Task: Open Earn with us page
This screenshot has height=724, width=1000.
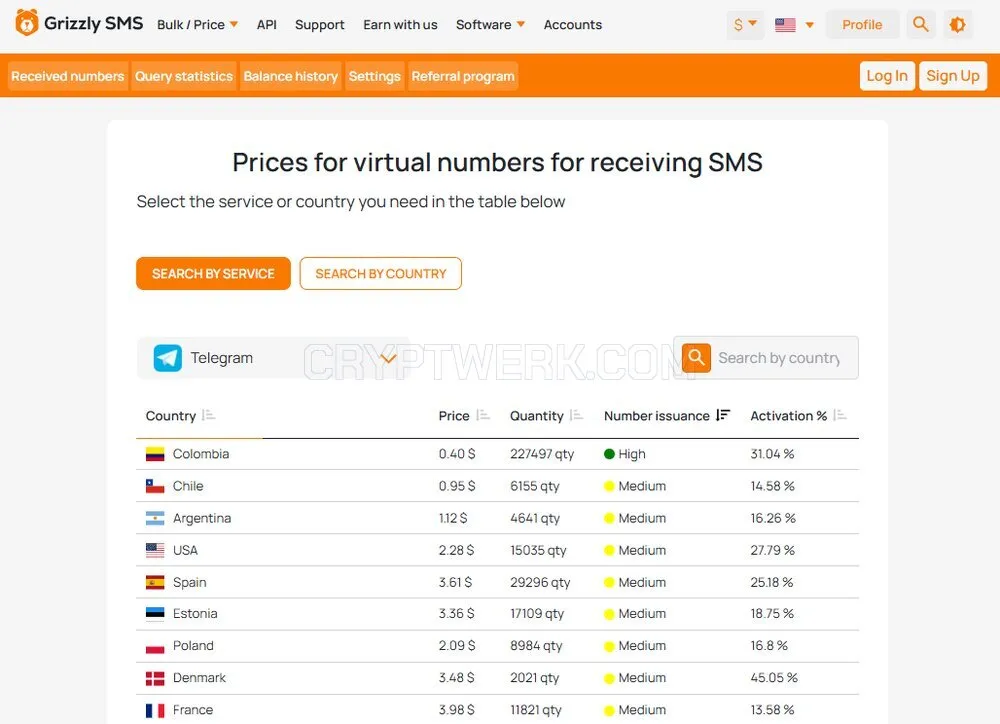Action: click(400, 24)
